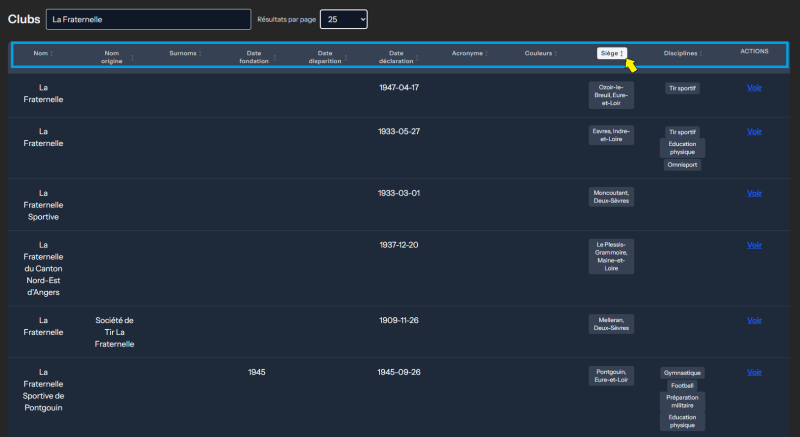Click the Omnisport discipline tag
The width and height of the screenshot is (800, 437).
(682, 165)
